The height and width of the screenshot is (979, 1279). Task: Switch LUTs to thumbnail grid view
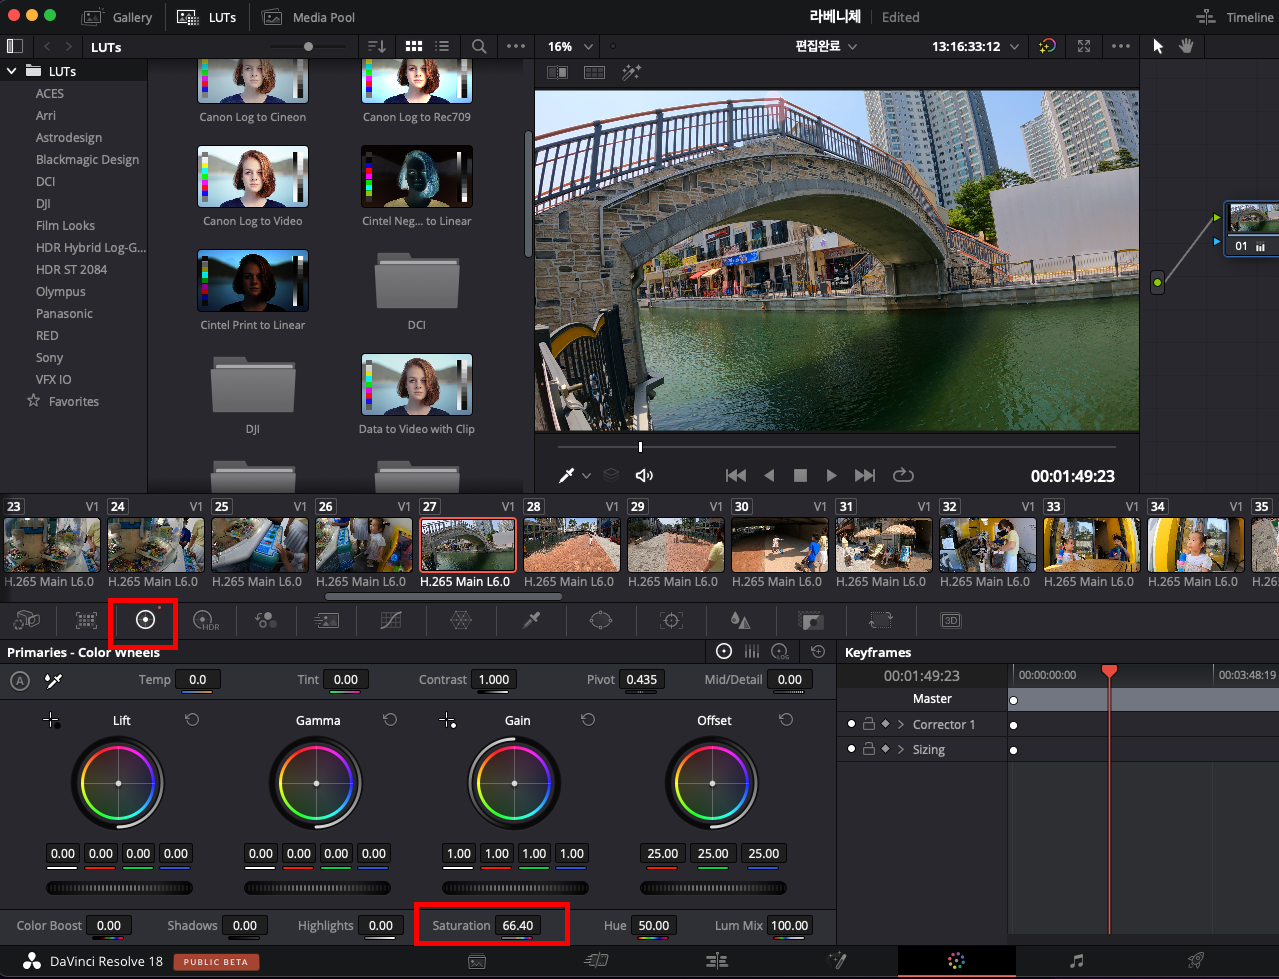[414, 46]
